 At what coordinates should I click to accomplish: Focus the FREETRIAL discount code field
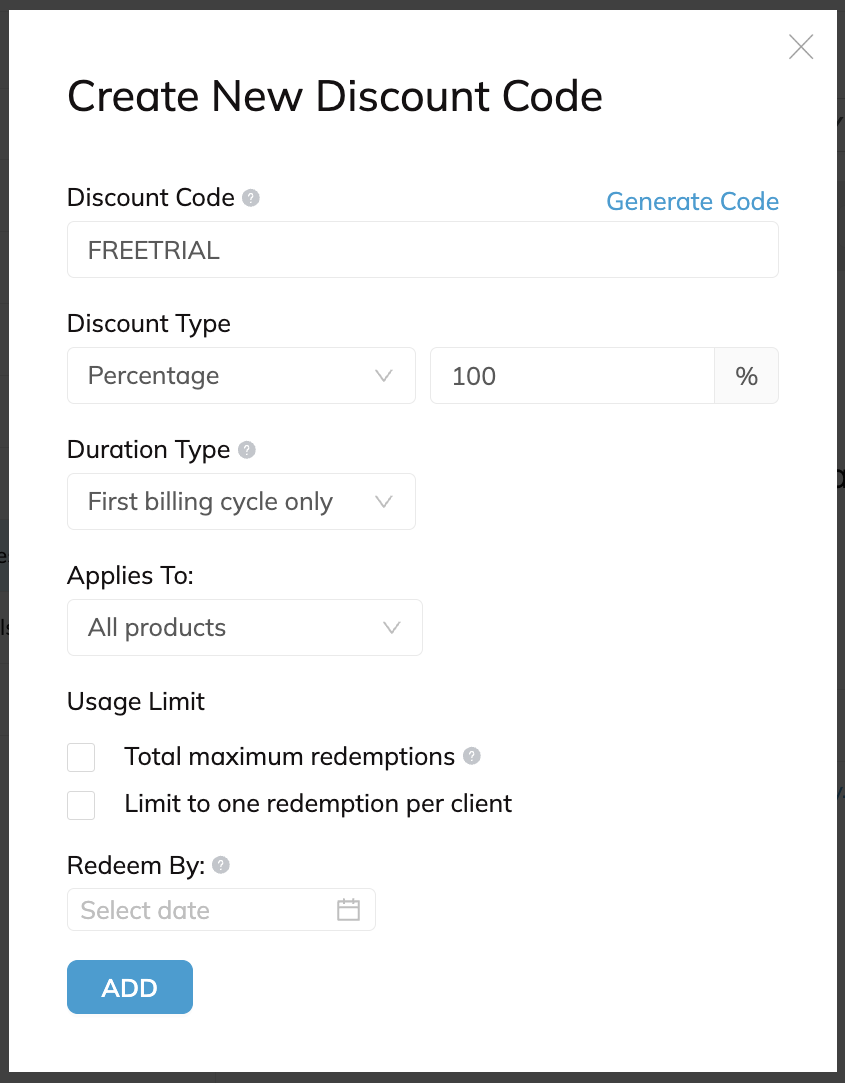pos(423,250)
